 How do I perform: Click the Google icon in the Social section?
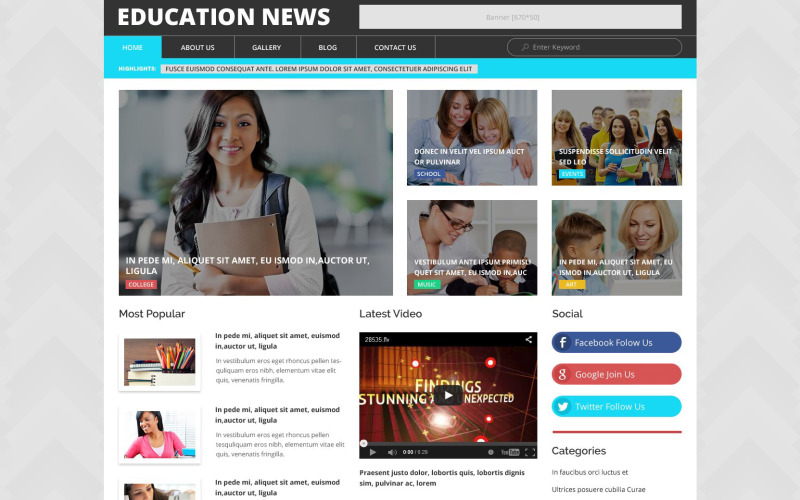(x=563, y=375)
